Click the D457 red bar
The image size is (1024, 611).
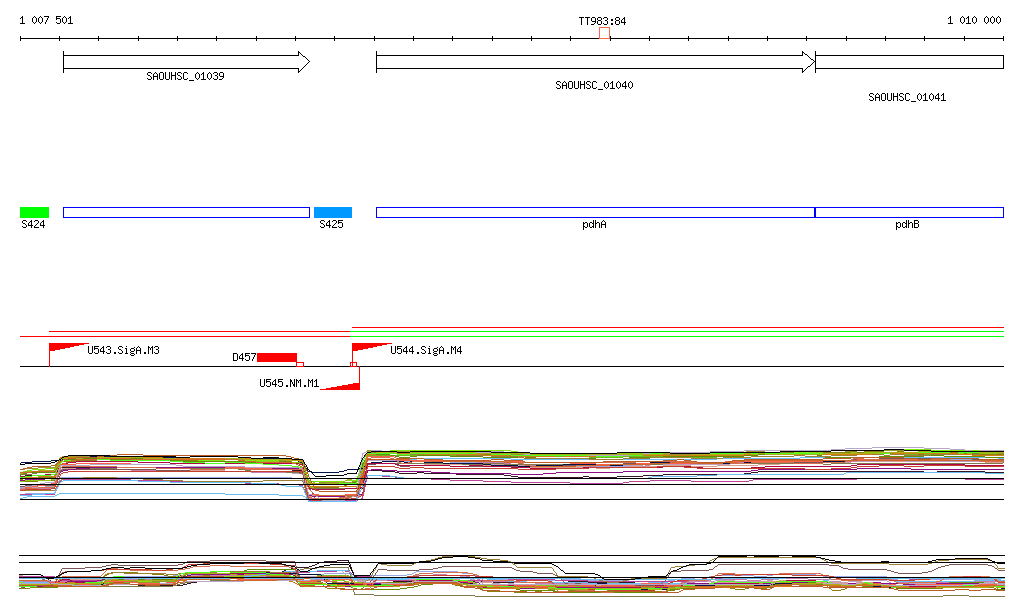[277, 358]
